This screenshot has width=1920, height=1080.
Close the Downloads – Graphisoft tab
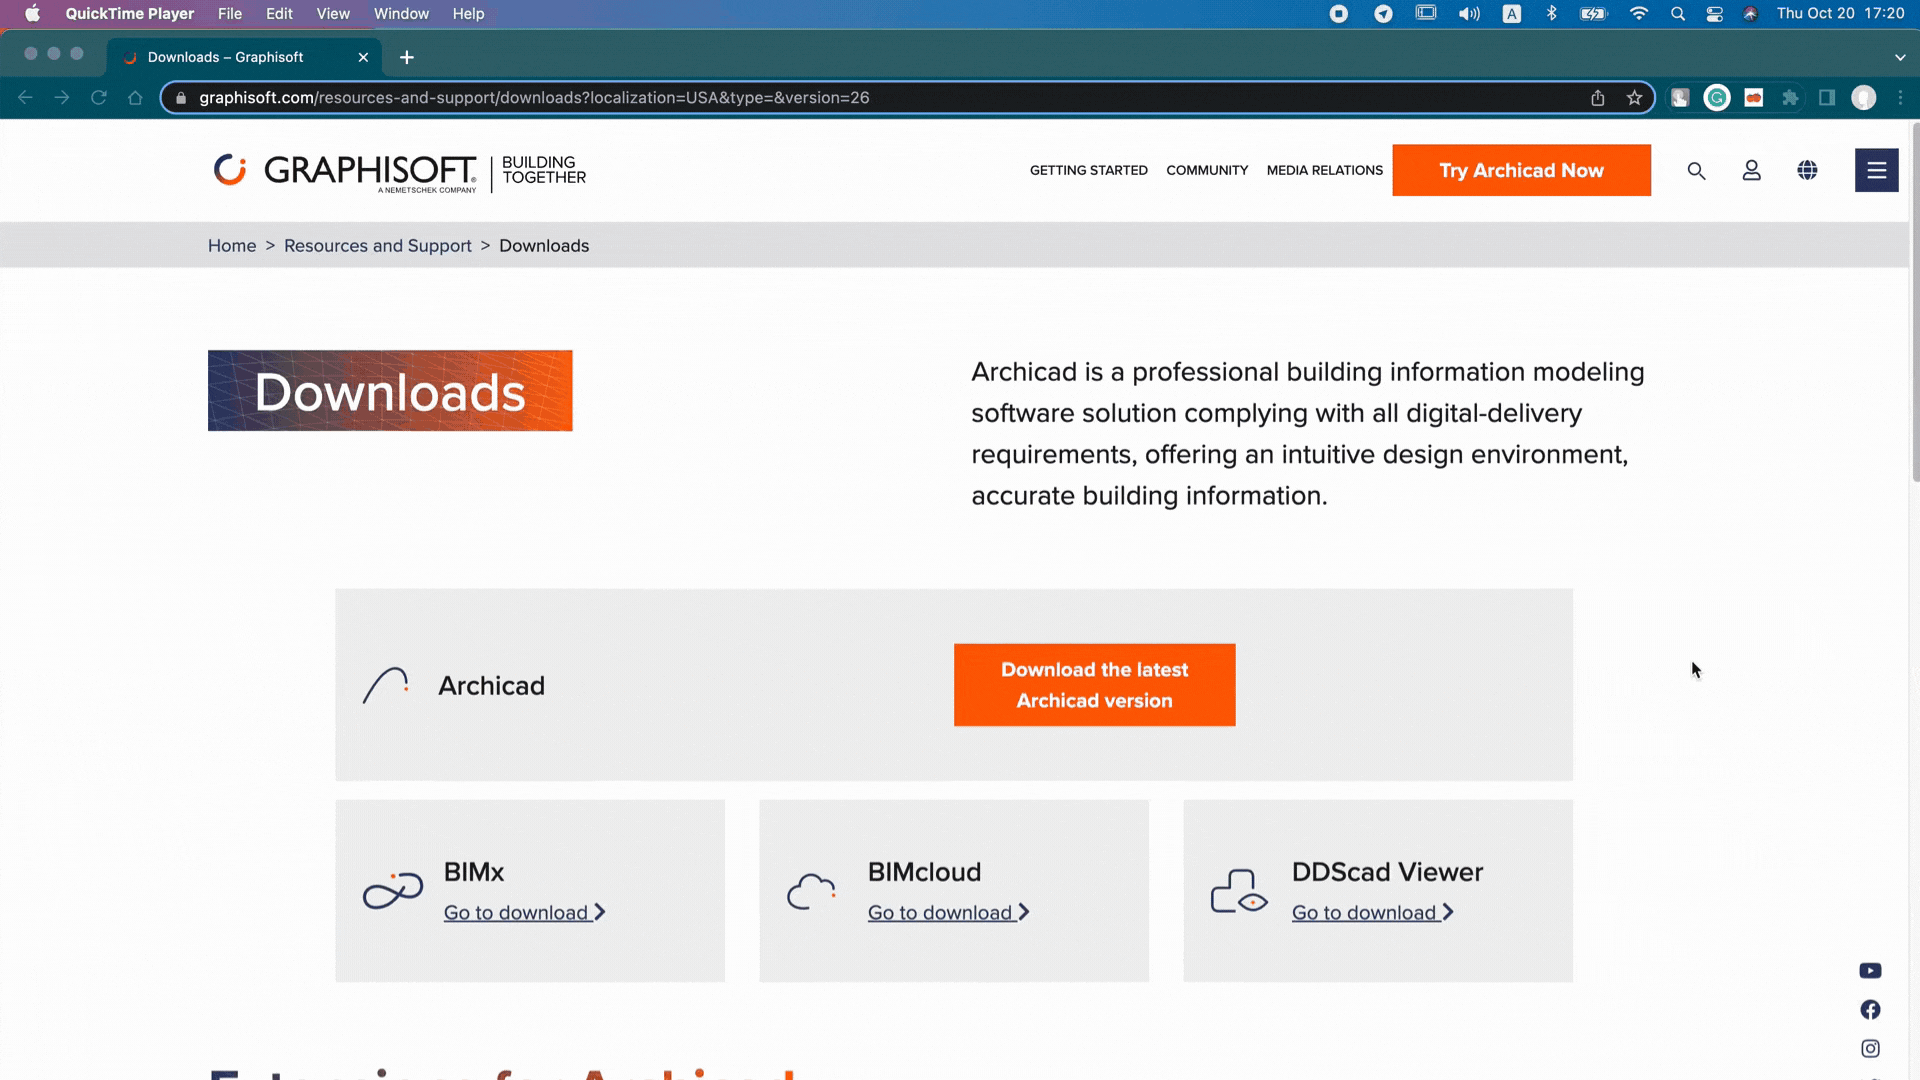point(363,57)
